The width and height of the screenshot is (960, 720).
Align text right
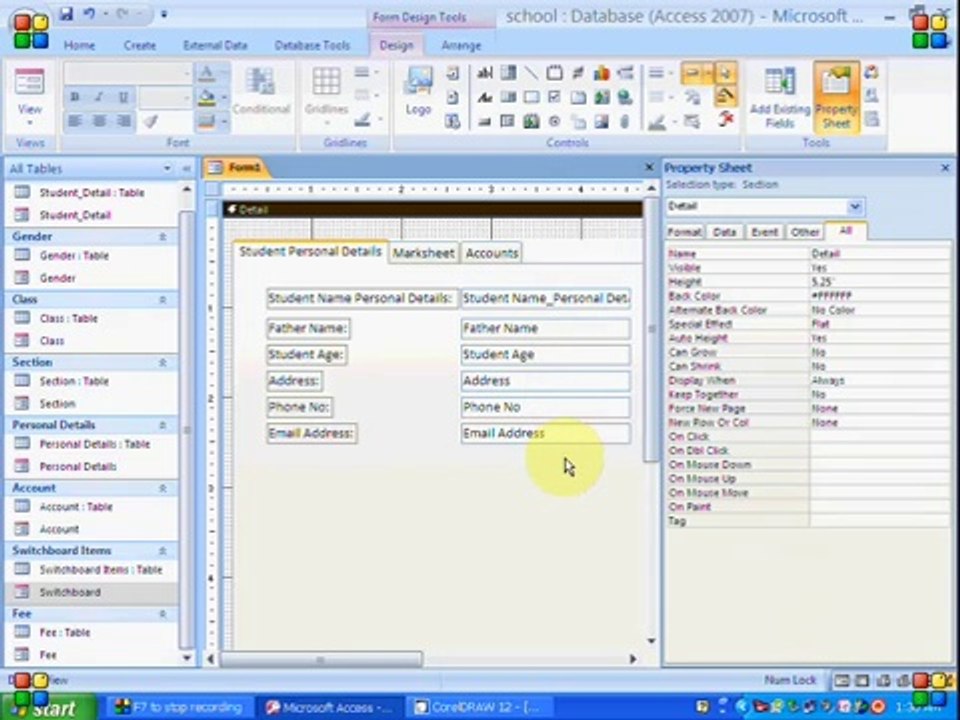pyautogui.click(x=123, y=121)
